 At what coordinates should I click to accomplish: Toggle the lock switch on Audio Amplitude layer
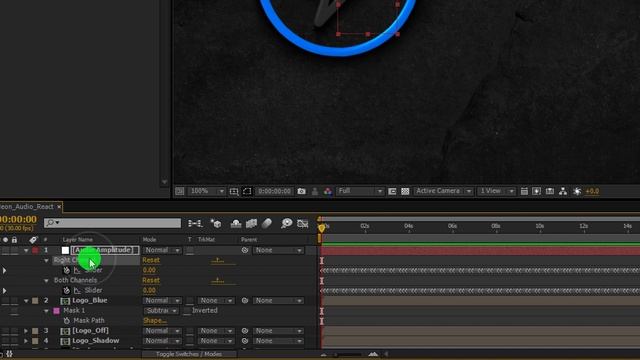click(x=14, y=250)
